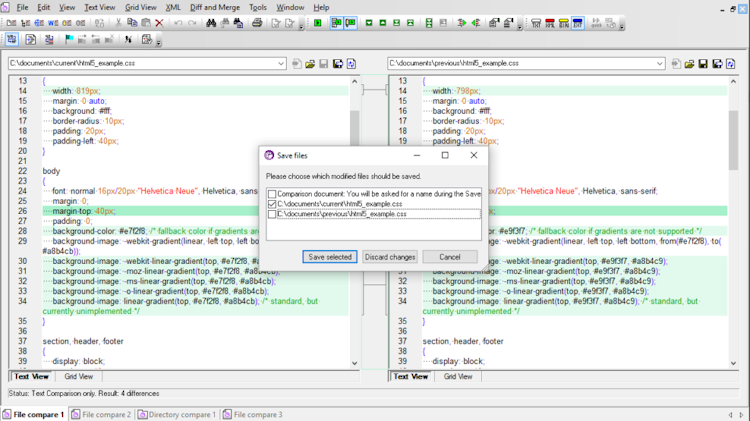Jump to Last Difference icon
This screenshot has width=750, height=421.
[x=397, y=23]
